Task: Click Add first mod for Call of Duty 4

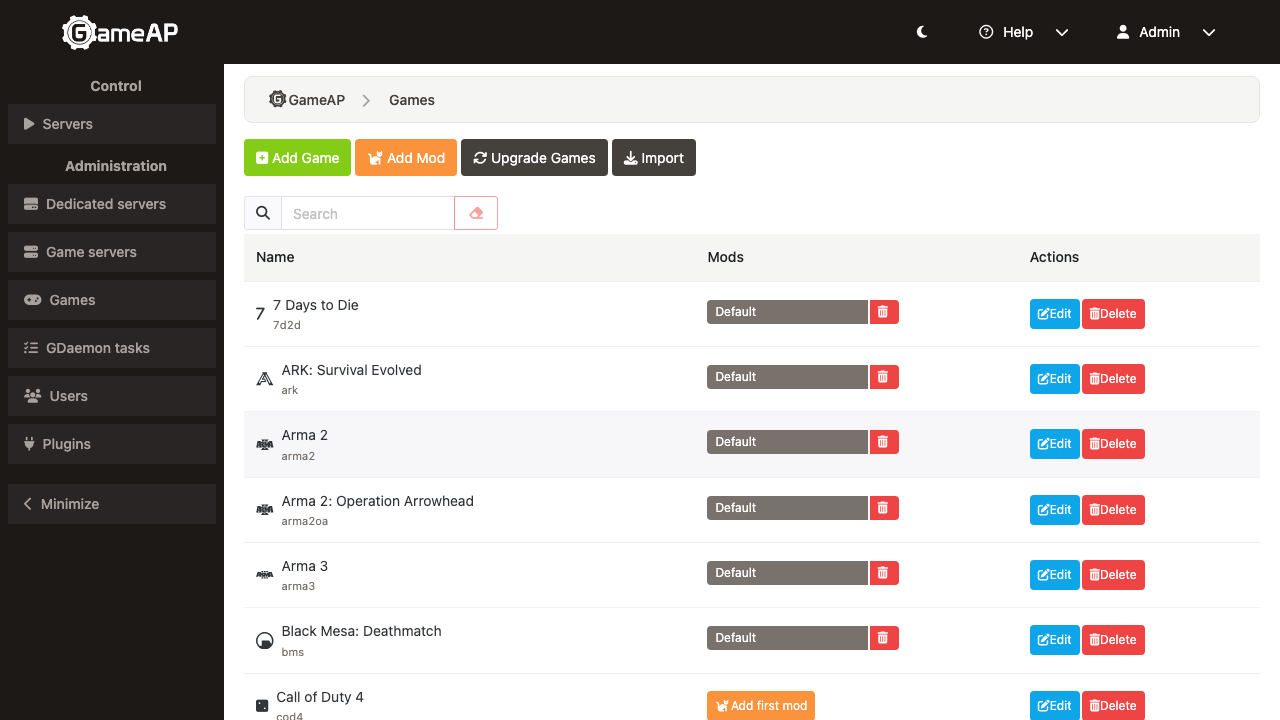Action: coord(761,706)
